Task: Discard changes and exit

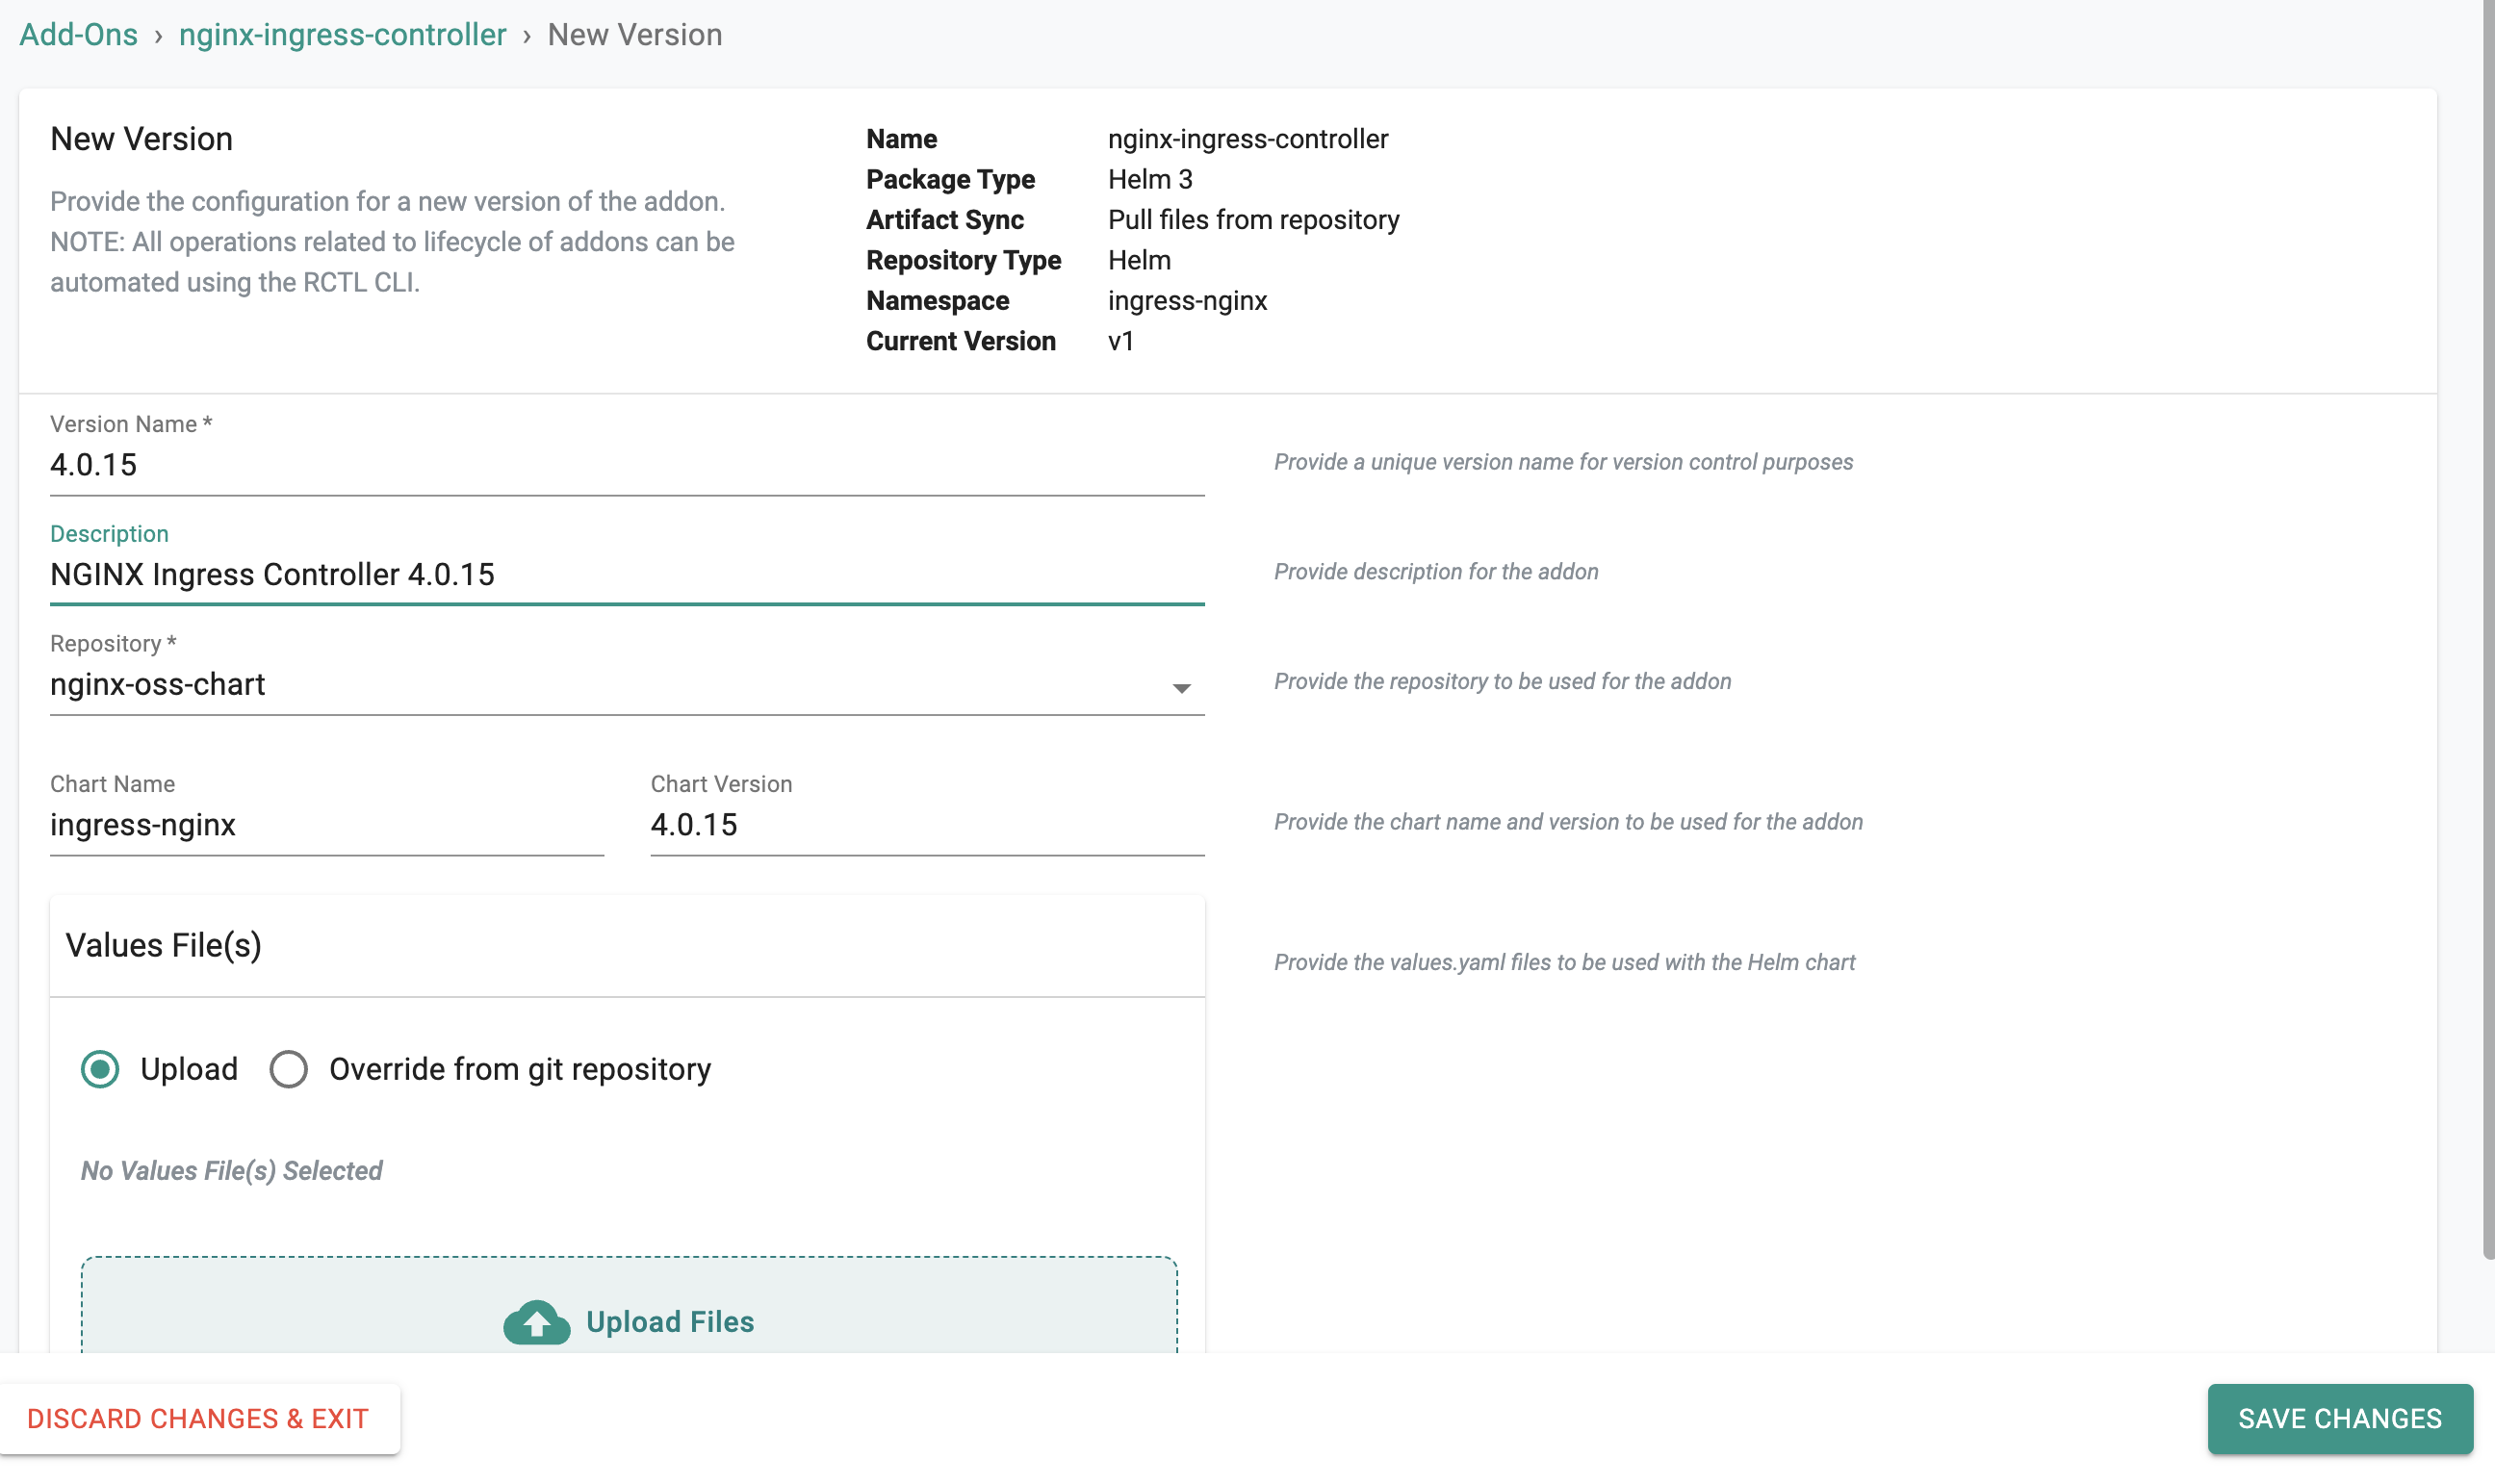Action: pos(199,1418)
